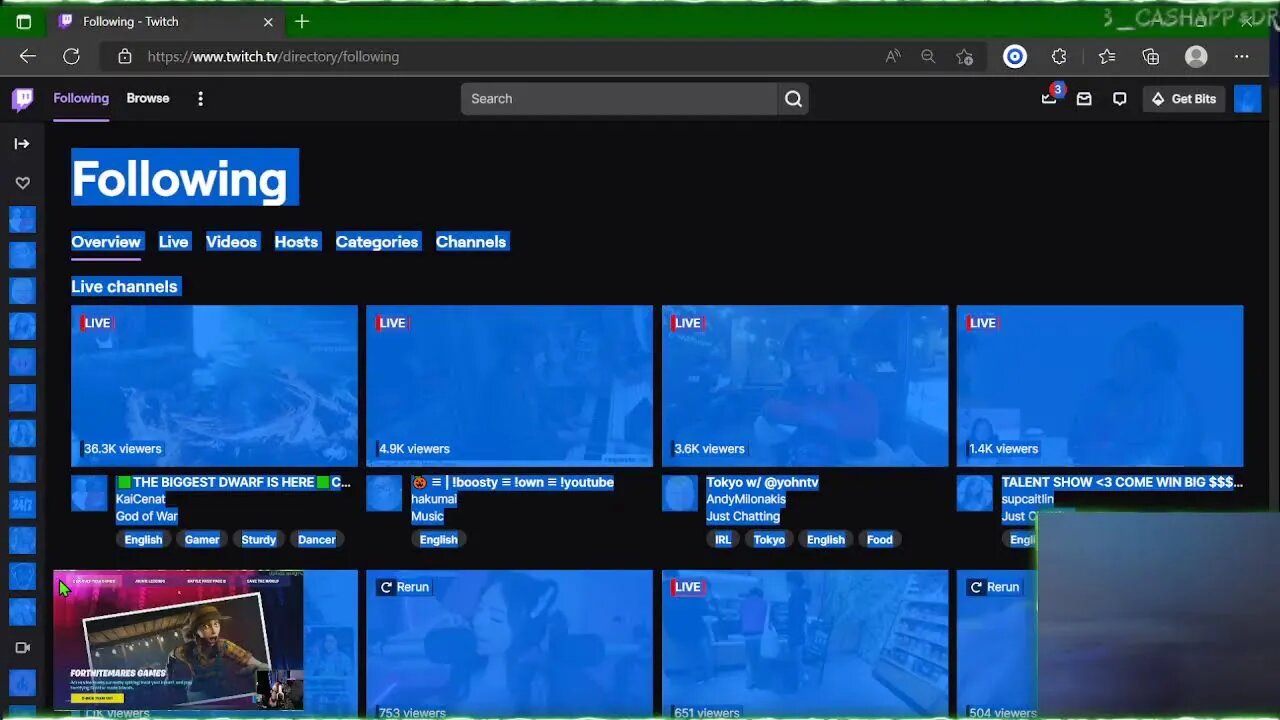Click the Dancer tag on KaiCenat's stream
Image resolution: width=1280 pixels, height=720 pixels.
click(317, 540)
